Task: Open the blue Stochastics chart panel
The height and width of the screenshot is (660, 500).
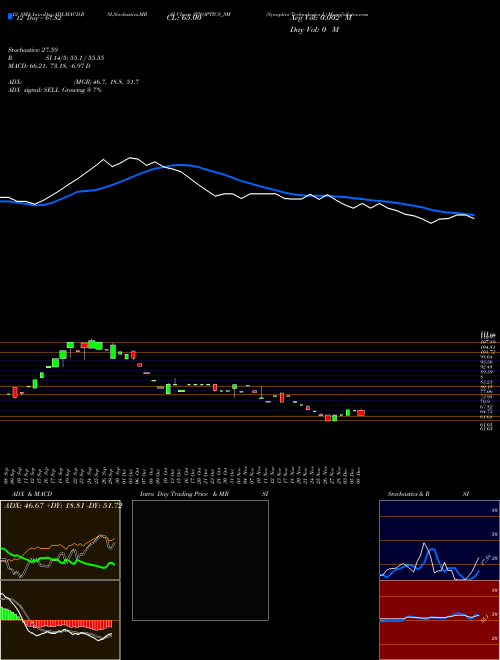Action: (439, 540)
